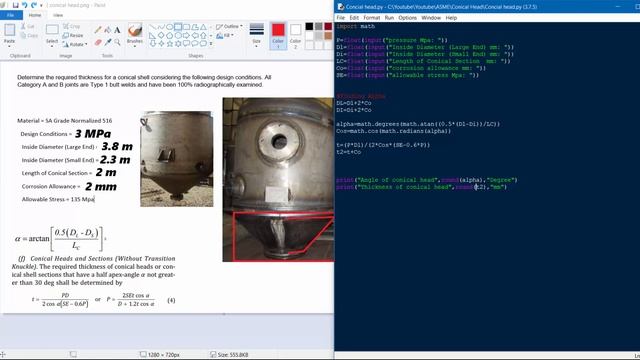Screen dimensions: 640x360
Task: Choose the Line shape in the Shapes gallery
Action: (153, 27)
